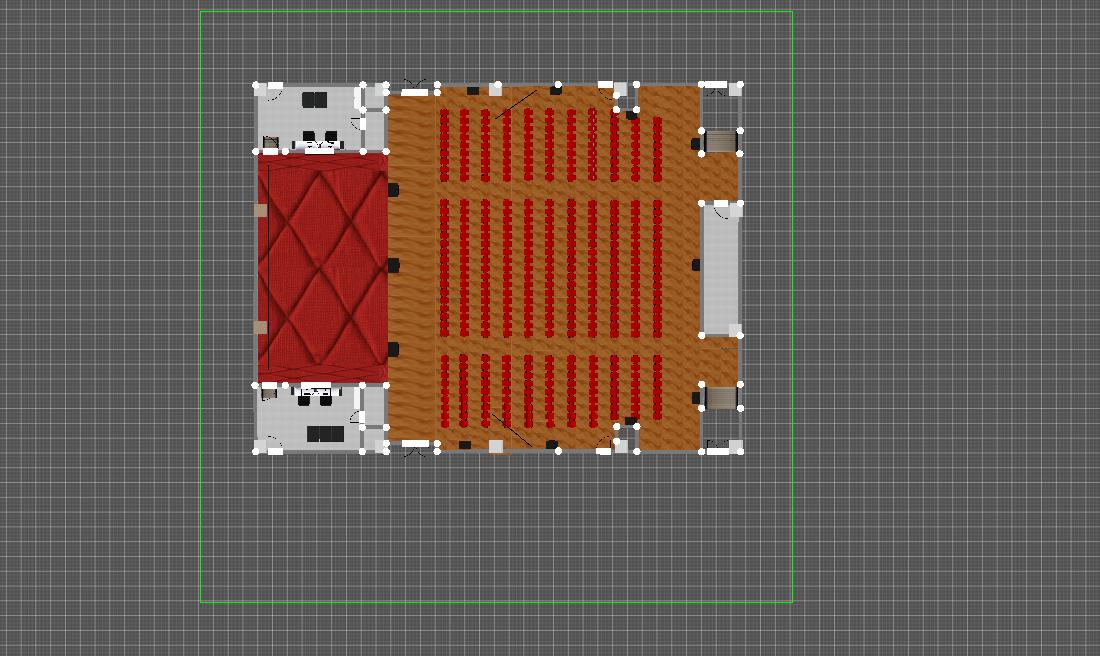Select the red quilted stage floor
The height and width of the screenshot is (656, 1100).
pos(322,267)
